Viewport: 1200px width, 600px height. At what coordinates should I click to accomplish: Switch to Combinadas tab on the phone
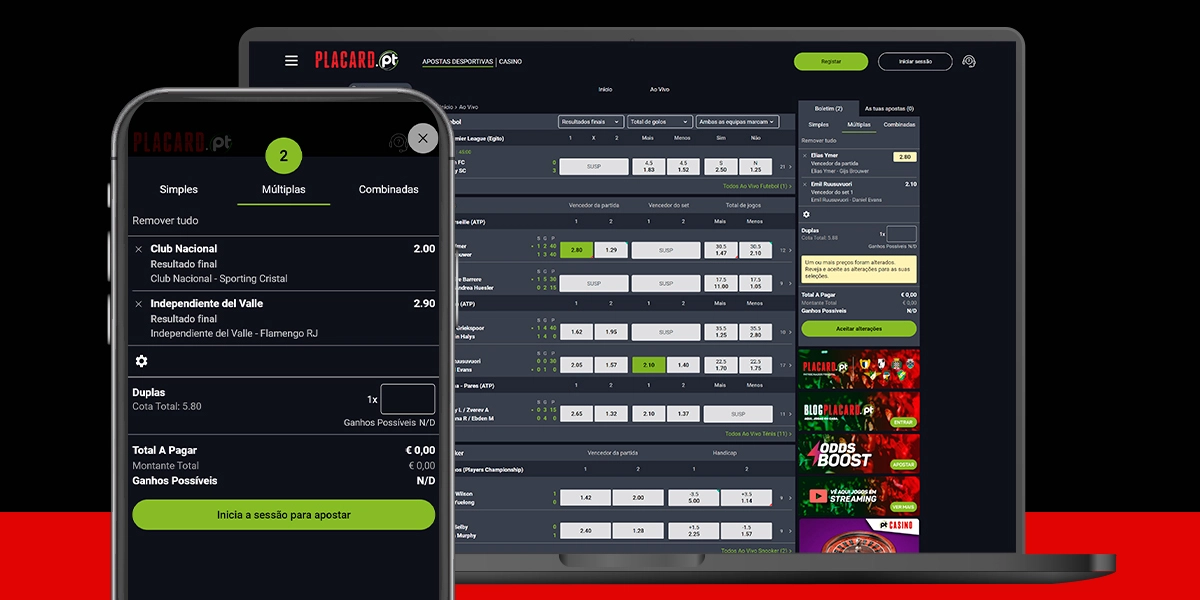tap(389, 189)
